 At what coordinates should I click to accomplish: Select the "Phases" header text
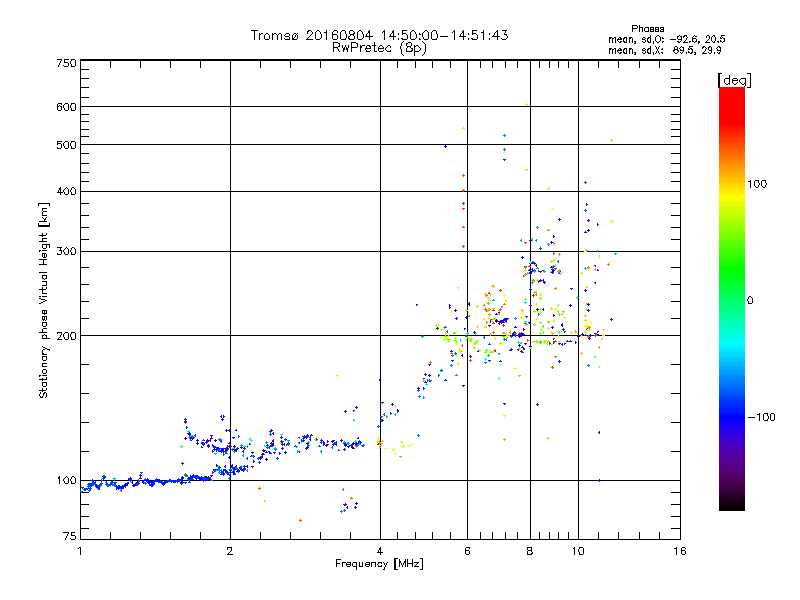[x=647, y=29]
